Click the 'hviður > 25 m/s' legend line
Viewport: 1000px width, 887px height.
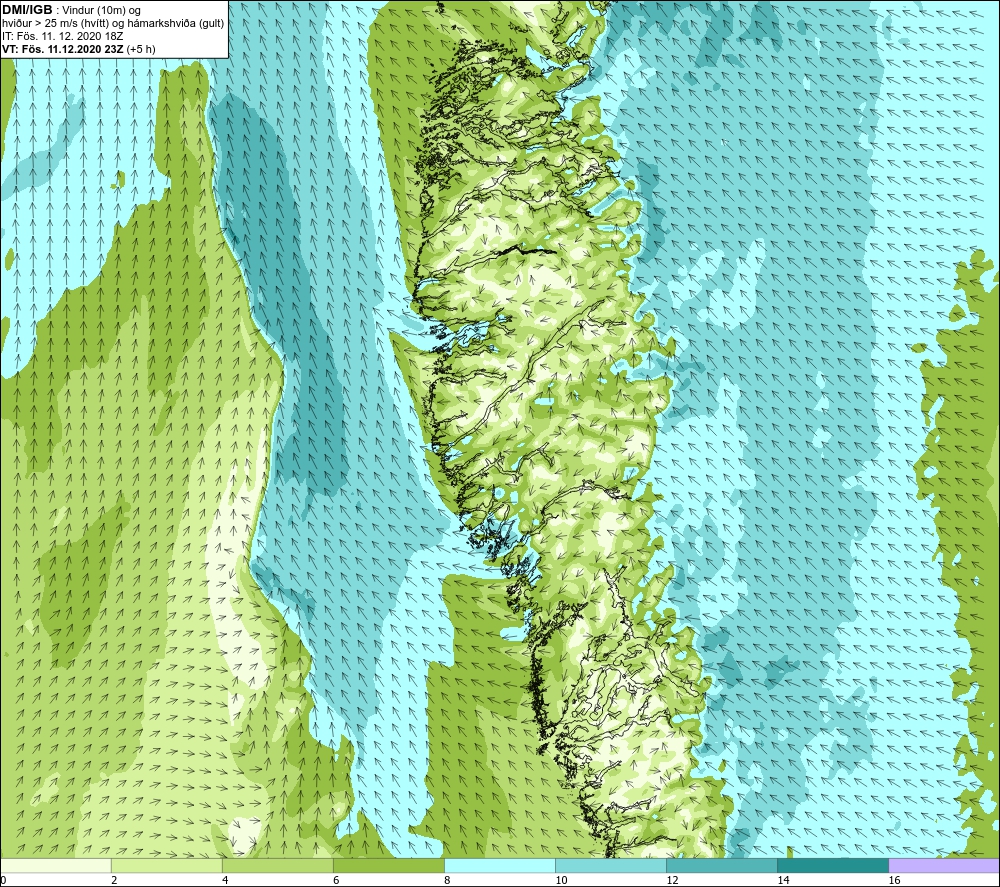coord(113,24)
